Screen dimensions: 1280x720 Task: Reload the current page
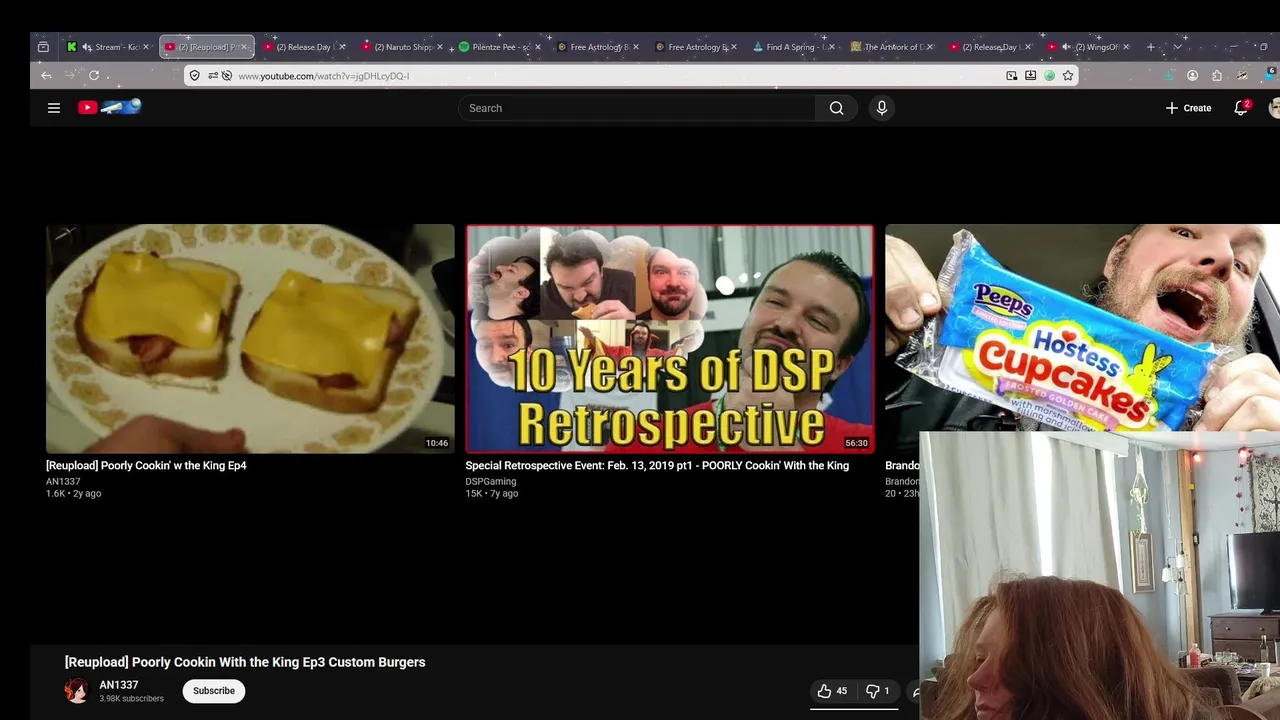pyautogui.click(x=94, y=75)
